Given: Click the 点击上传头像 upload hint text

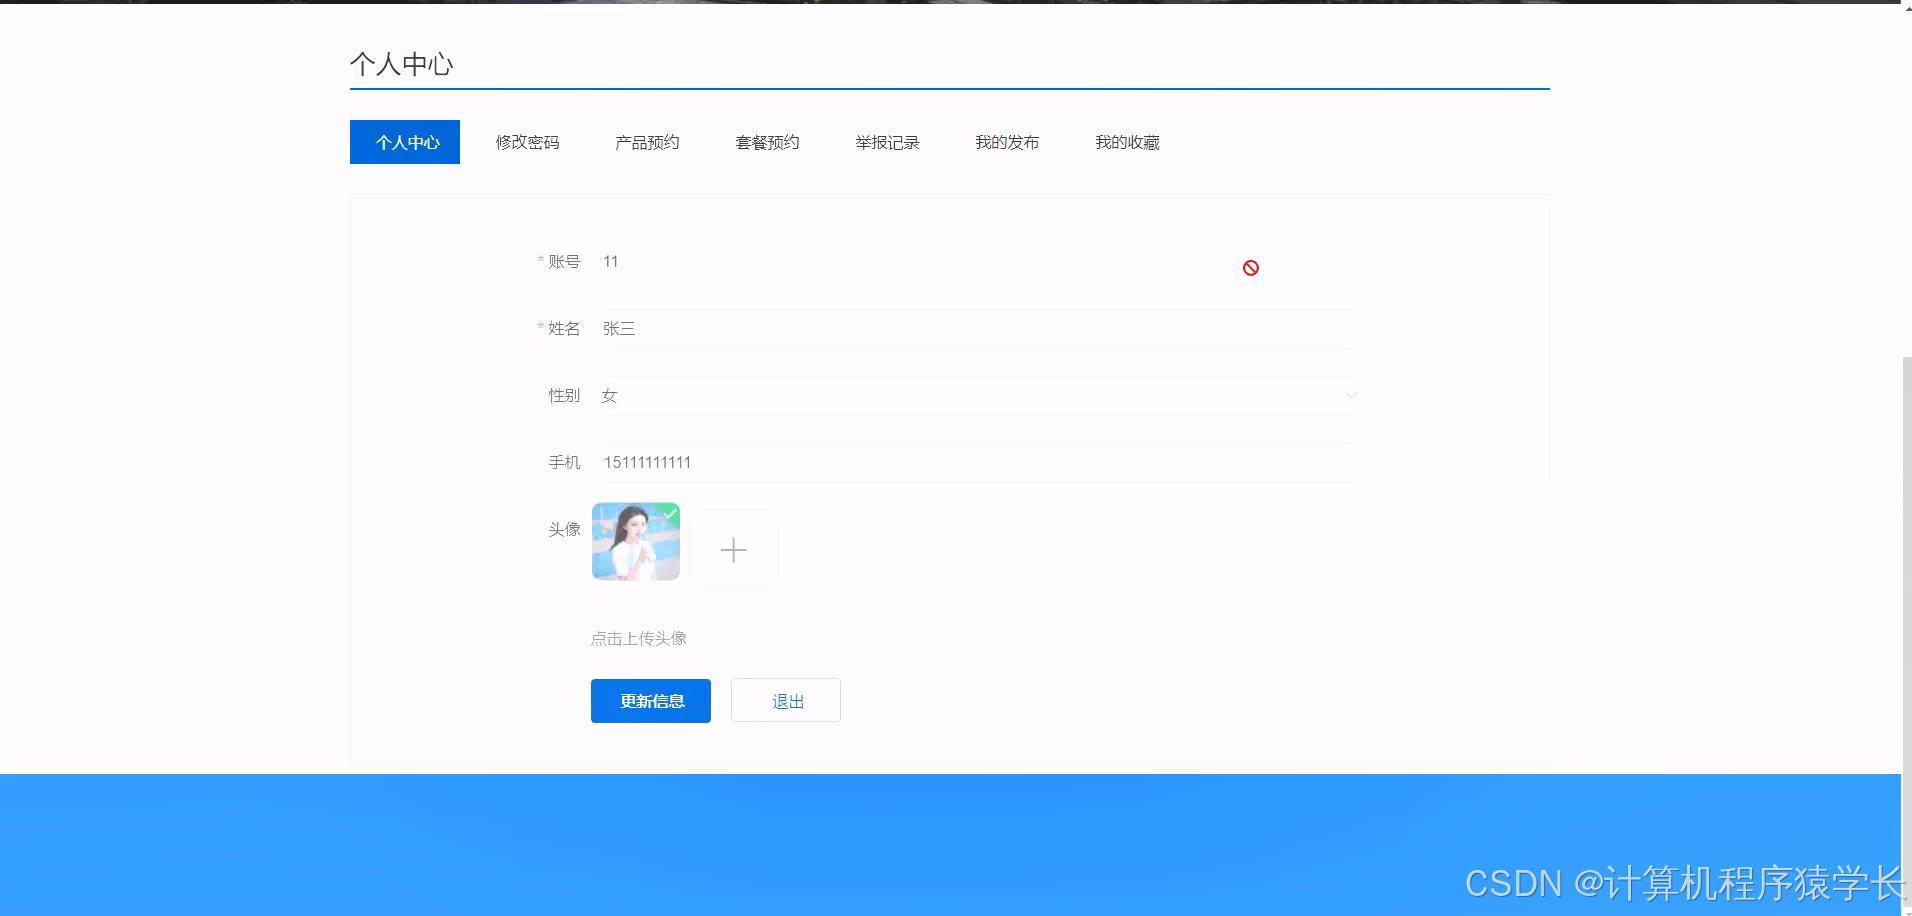Looking at the screenshot, I should click(637, 637).
